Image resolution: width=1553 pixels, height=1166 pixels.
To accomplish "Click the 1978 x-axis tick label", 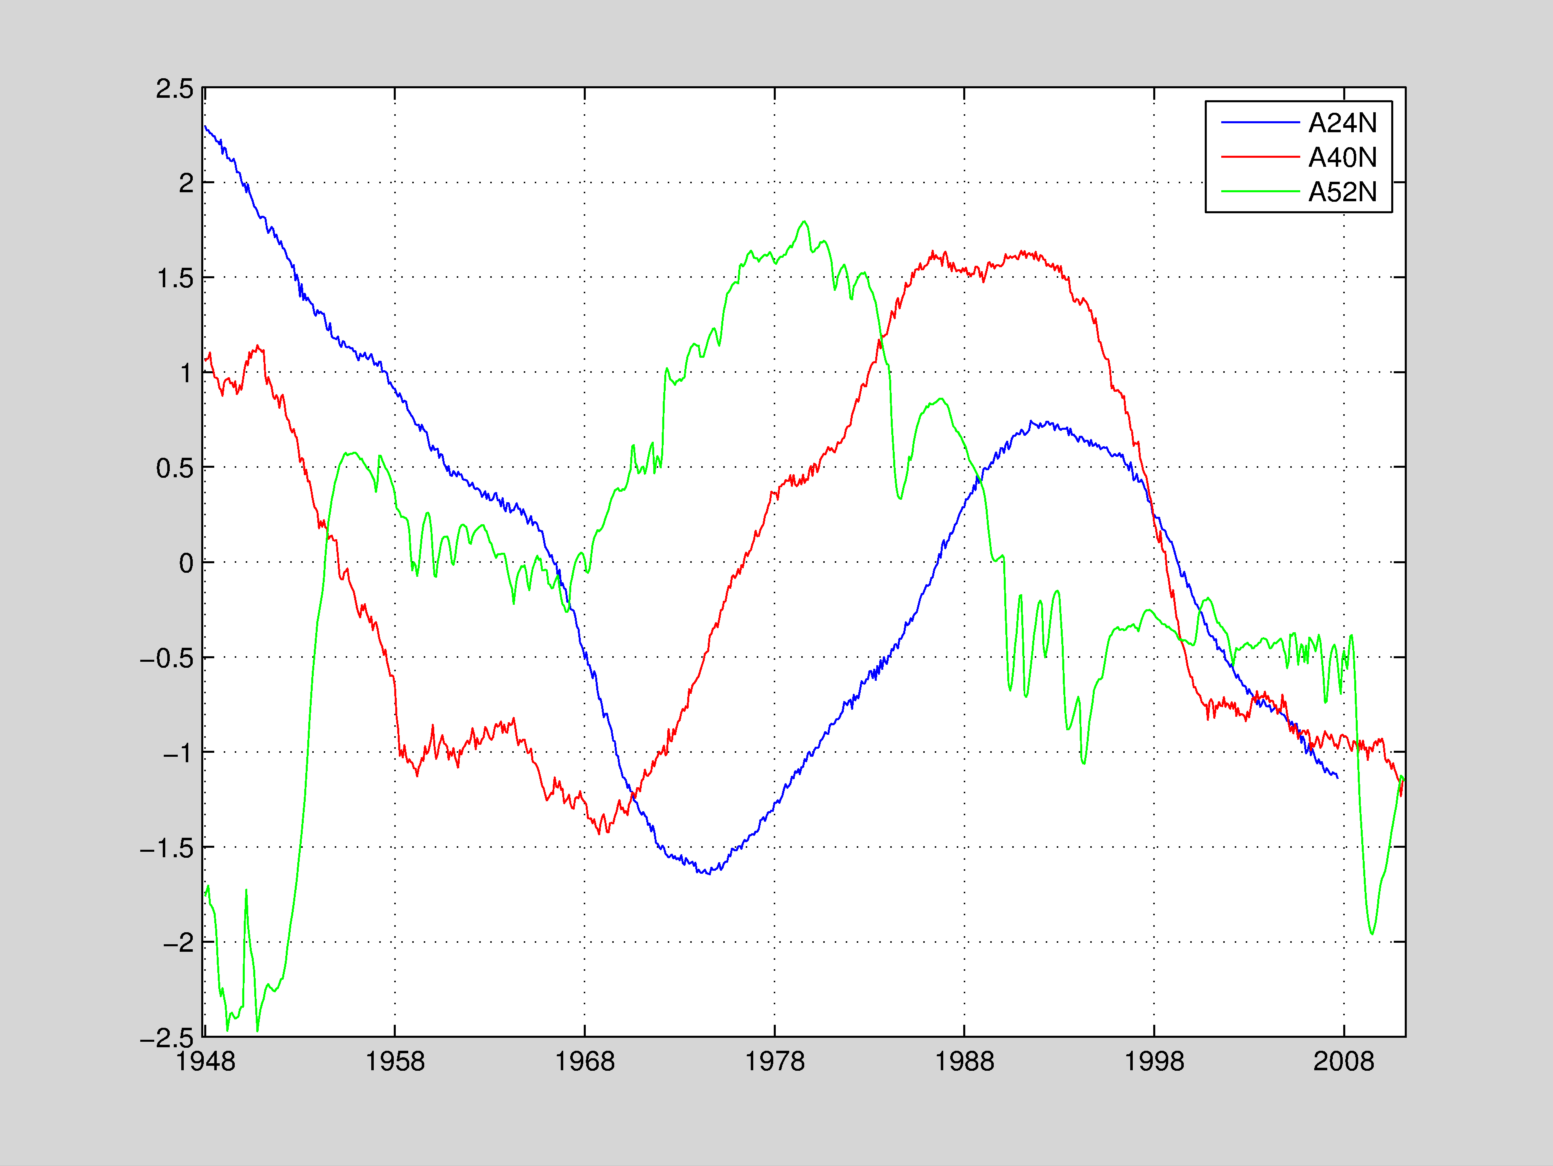I will [775, 1062].
